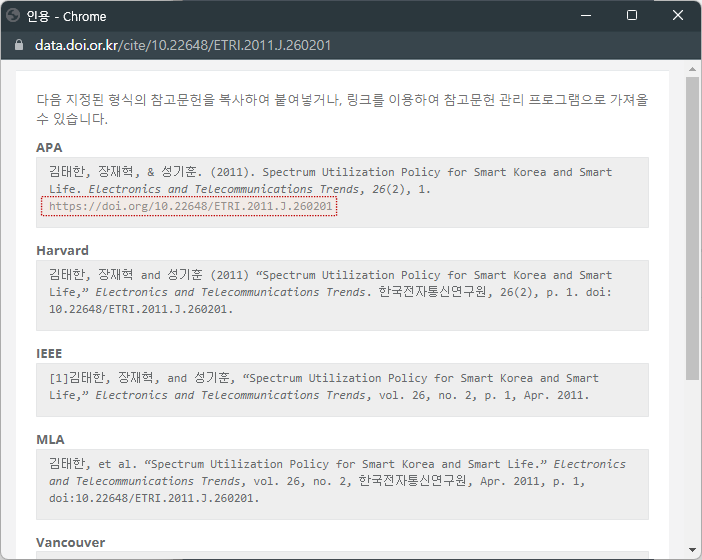The image size is (702, 560).
Task: Click the IEEE format heading
Action: [49, 353]
